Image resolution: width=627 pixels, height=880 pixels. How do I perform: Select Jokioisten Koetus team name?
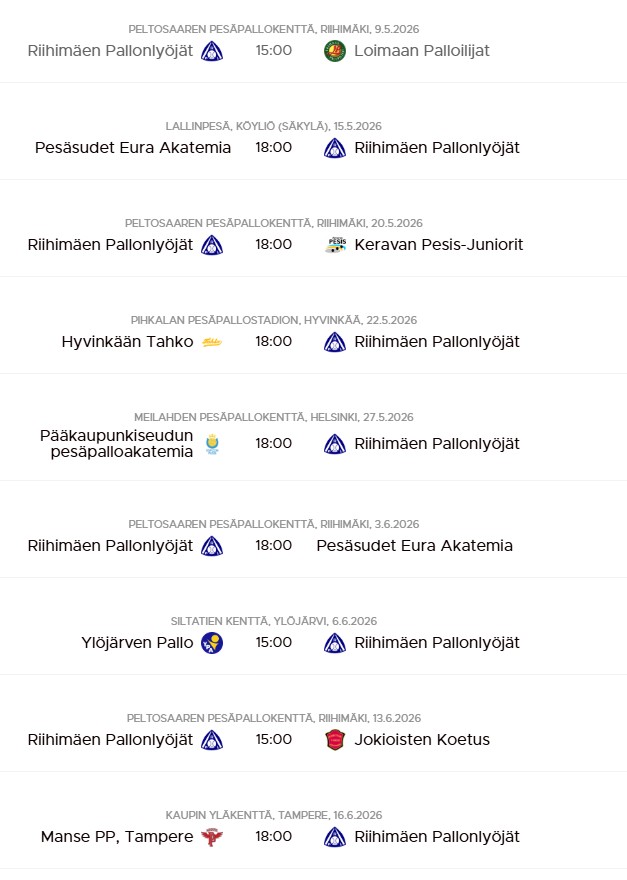tap(422, 740)
